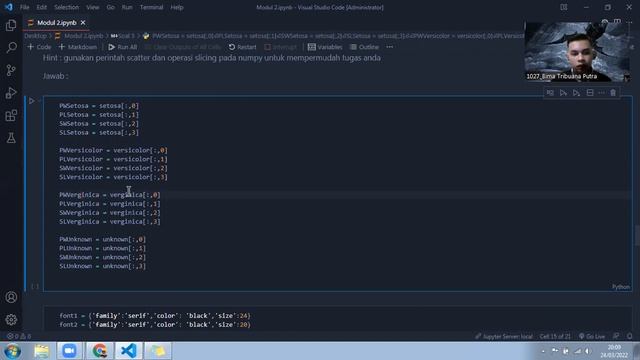Click Cell 15 of 21 status item

coord(555,336)
